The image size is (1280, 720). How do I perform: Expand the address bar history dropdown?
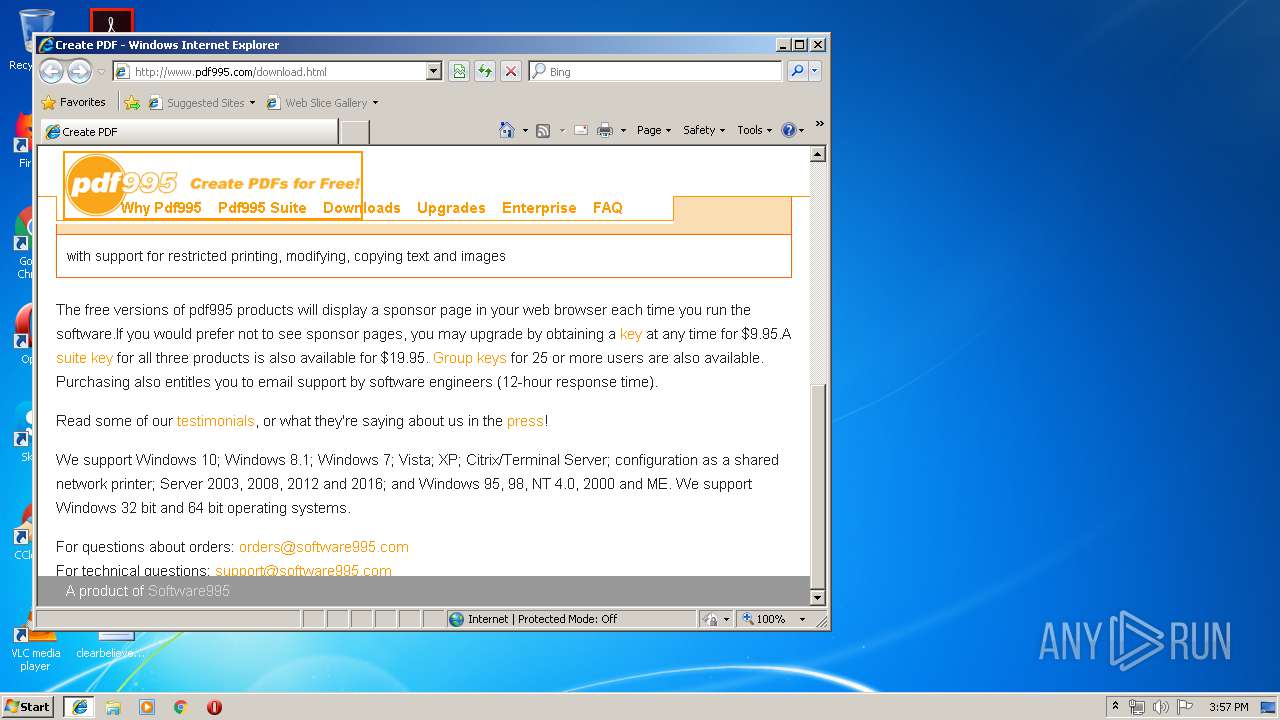coord(434,71)
